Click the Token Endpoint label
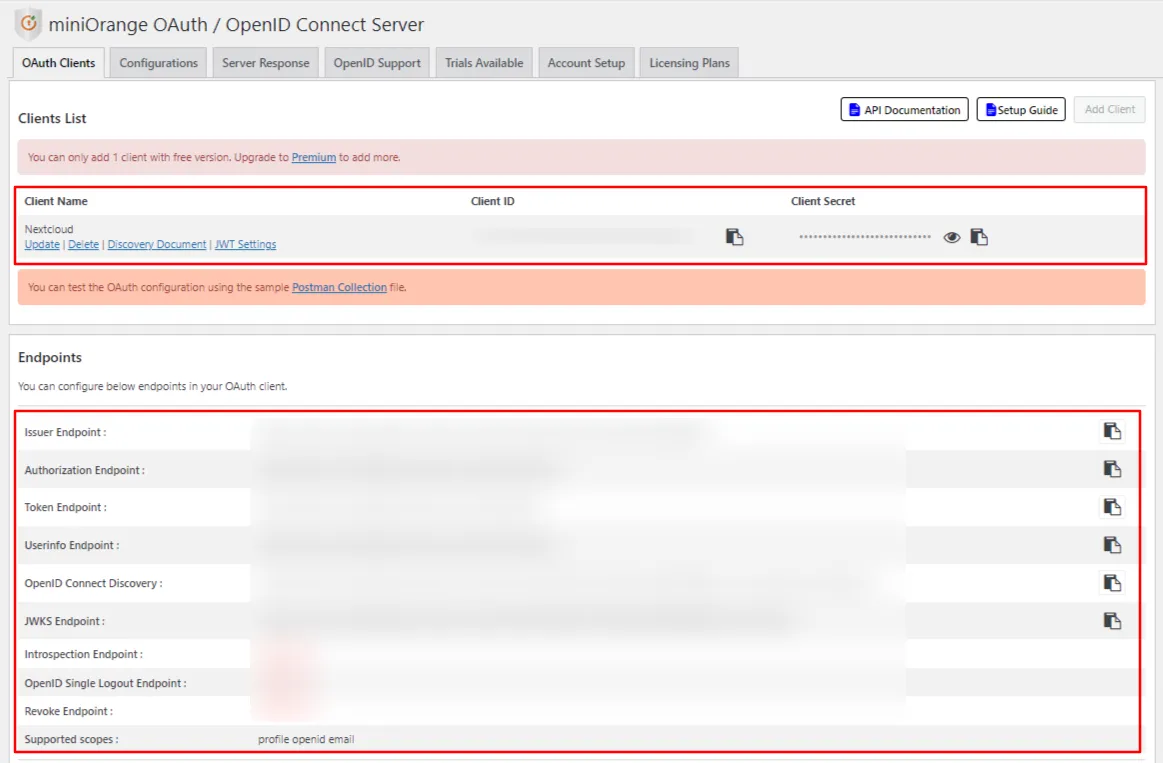Image resolution: width=1163 pixels, height=763 pixels. (65, 507)
